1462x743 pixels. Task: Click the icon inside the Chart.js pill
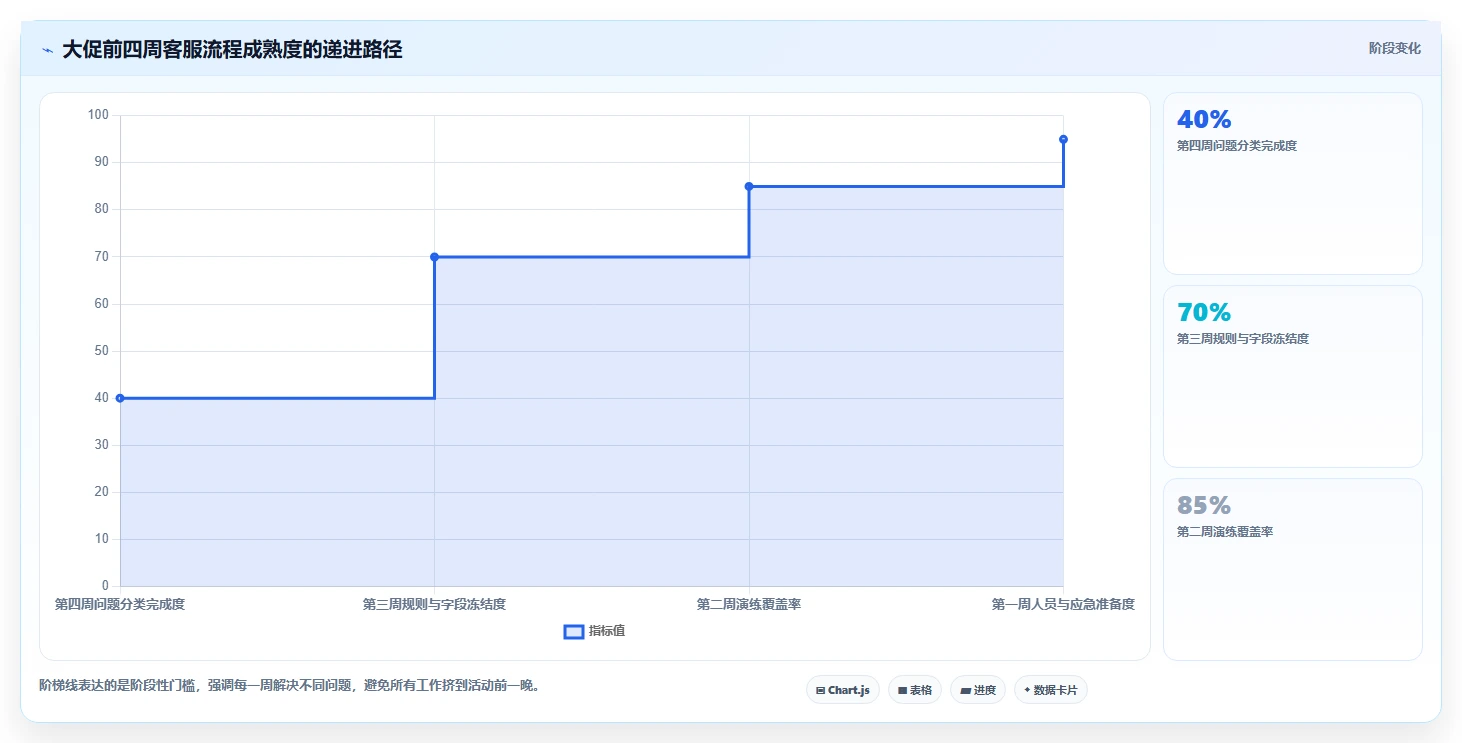(820, 690)
